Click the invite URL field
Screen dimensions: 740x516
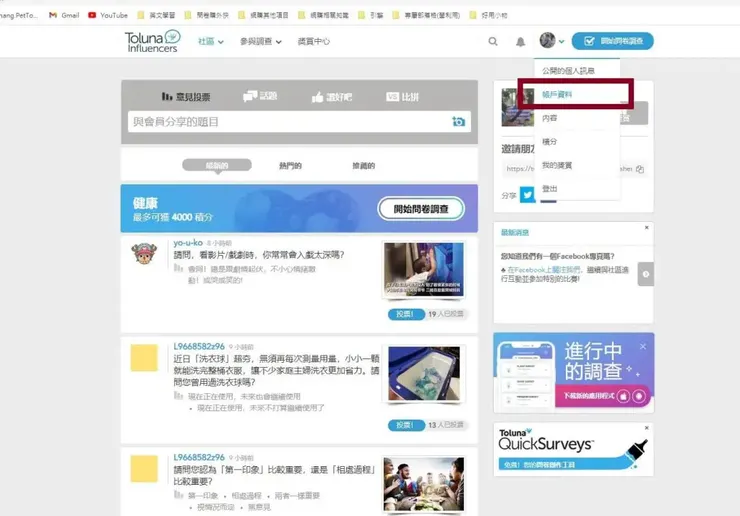569,169
